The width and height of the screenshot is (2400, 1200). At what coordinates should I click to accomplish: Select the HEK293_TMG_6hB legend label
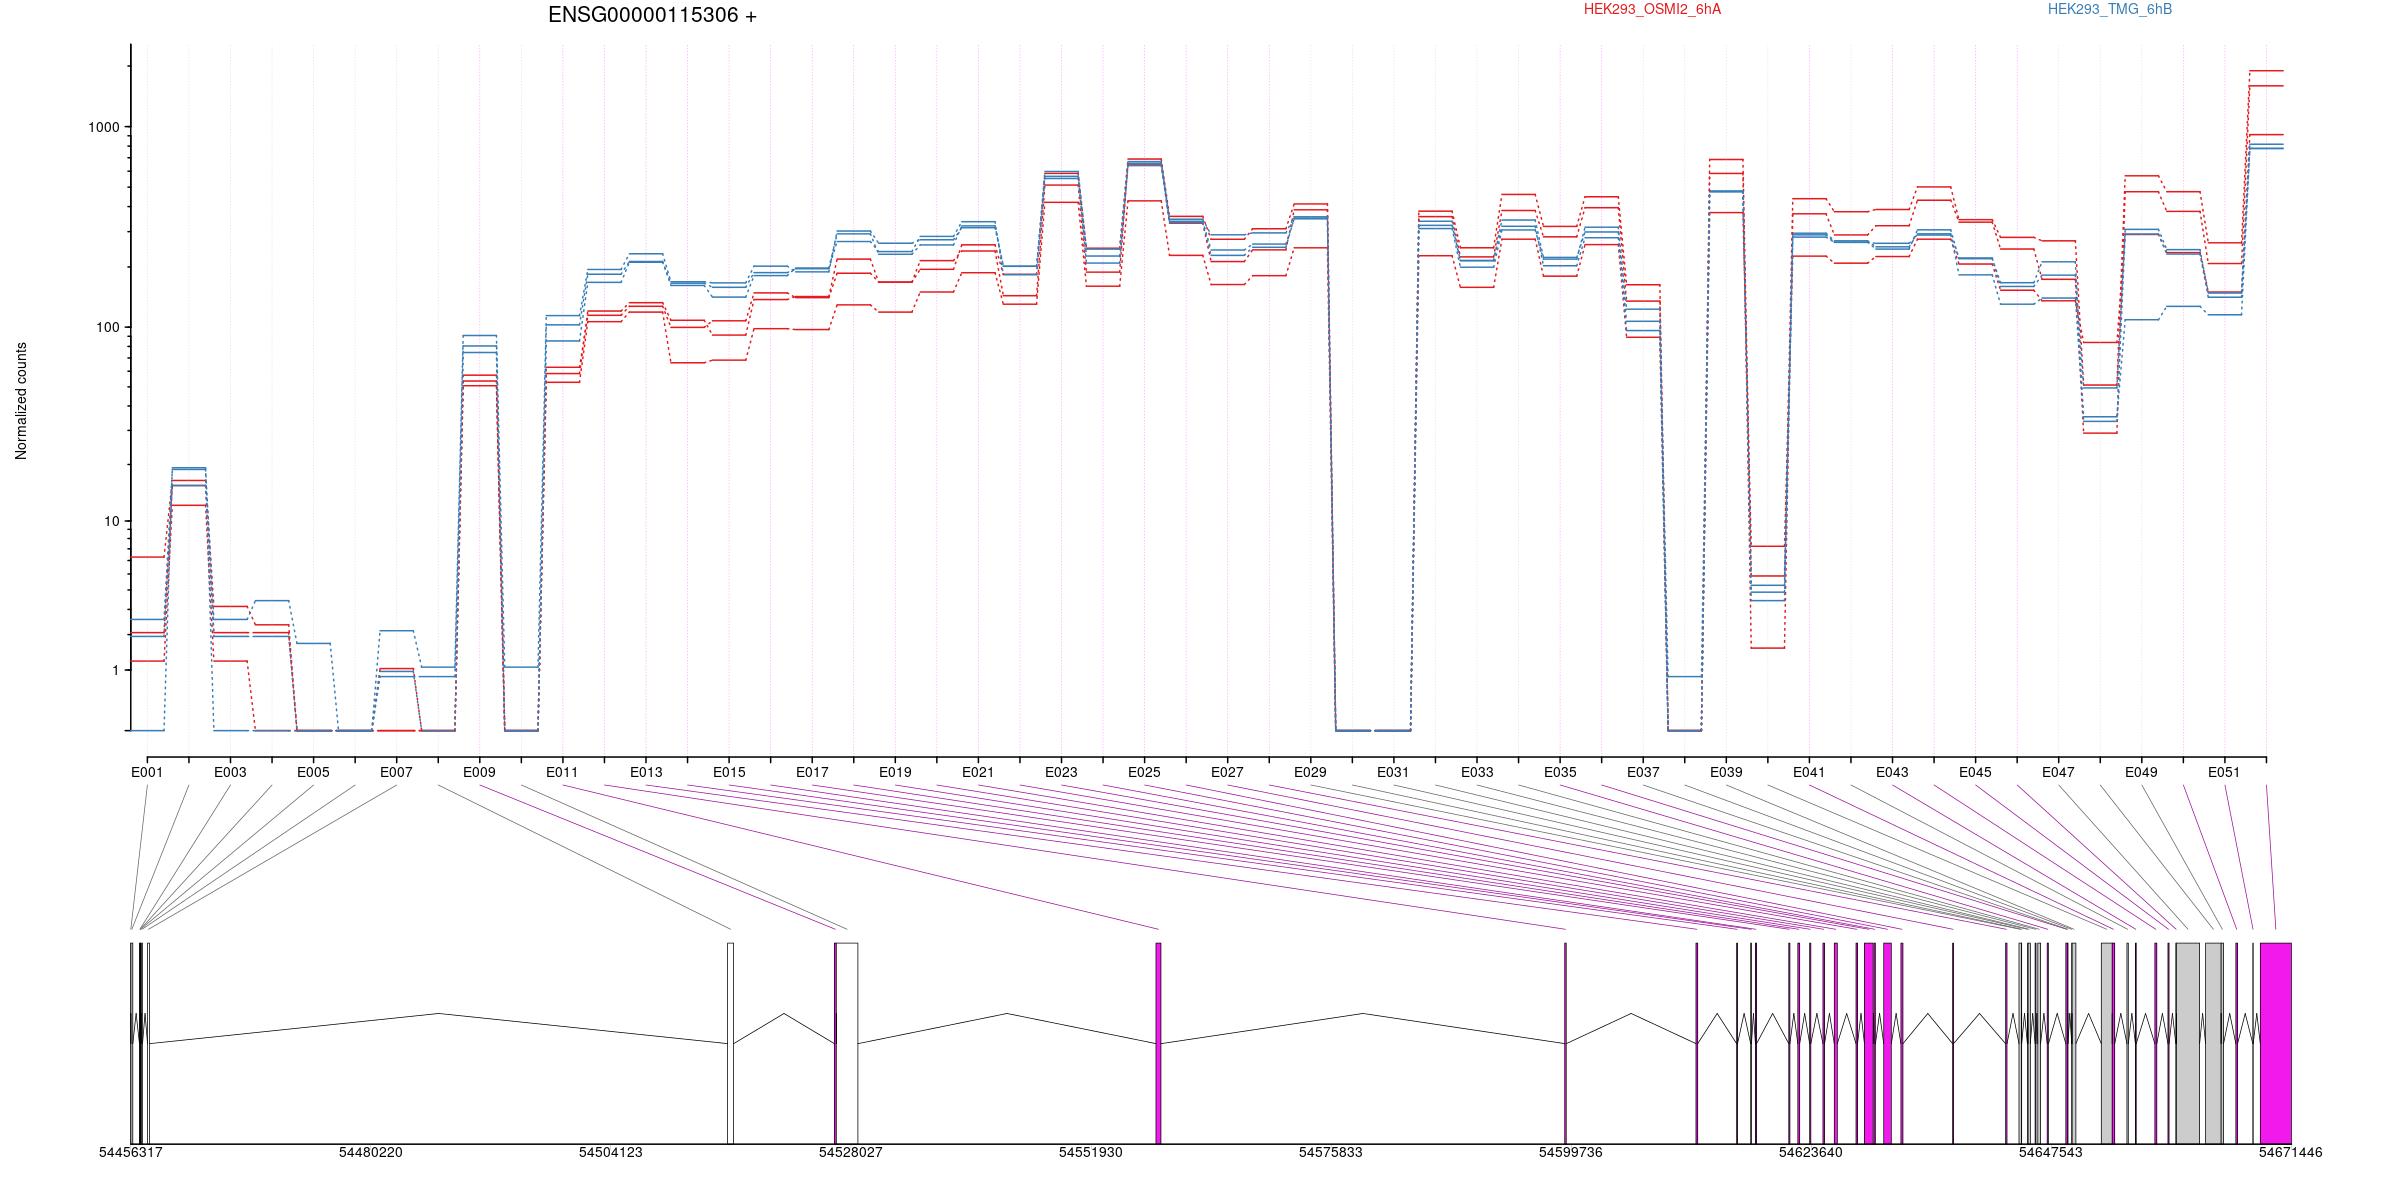2110,9
